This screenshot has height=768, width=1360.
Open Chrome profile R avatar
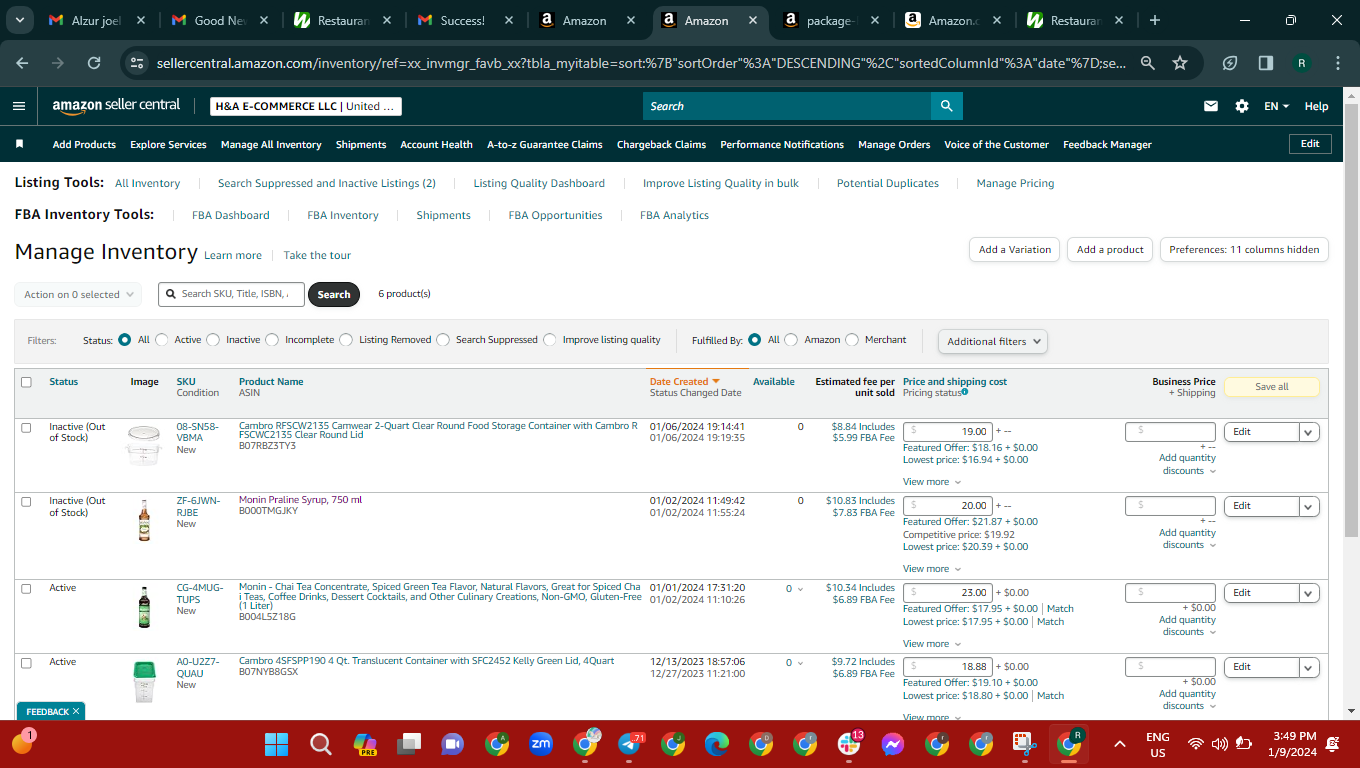(x=1302, y=63)
